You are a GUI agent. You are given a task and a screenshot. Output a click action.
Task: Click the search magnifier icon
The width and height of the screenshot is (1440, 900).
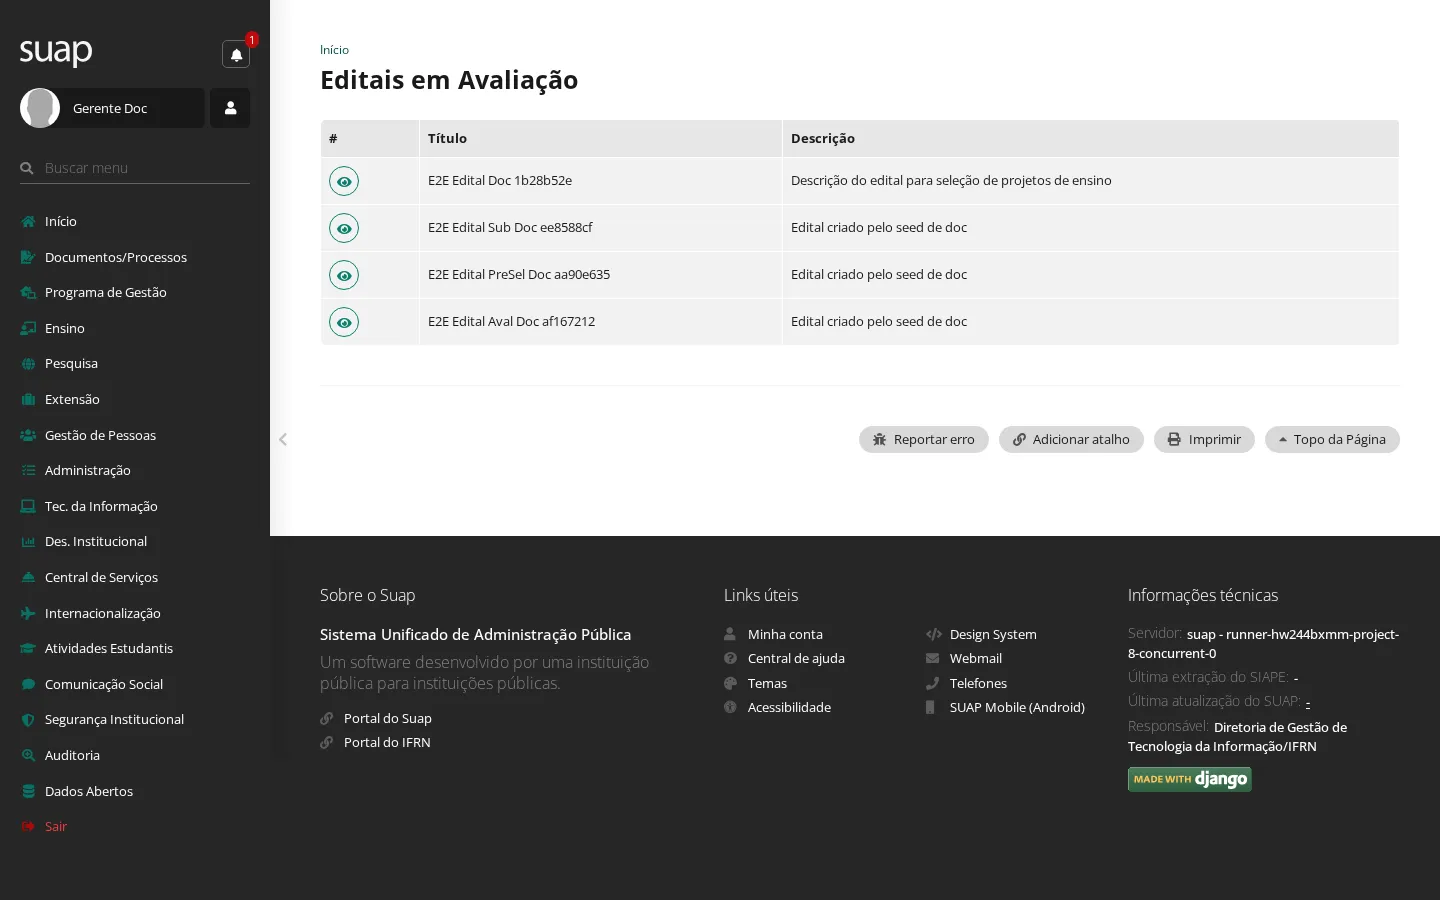pos(27,168)
